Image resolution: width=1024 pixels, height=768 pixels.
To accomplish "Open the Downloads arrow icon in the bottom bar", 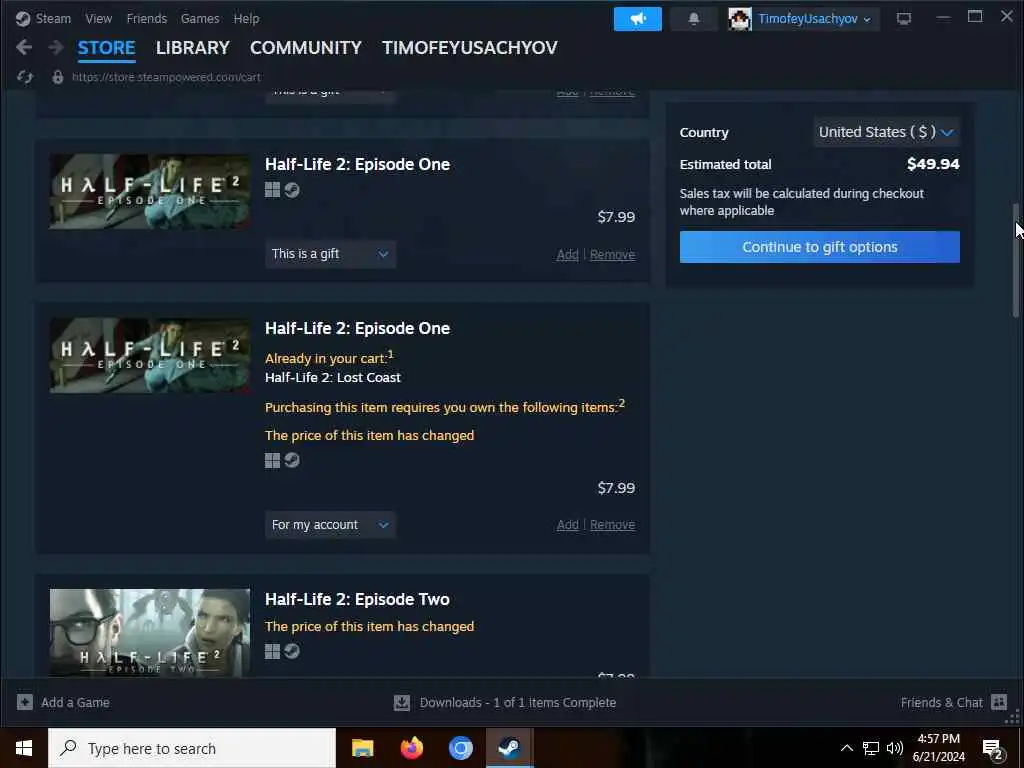I will [x=402, y=703].
